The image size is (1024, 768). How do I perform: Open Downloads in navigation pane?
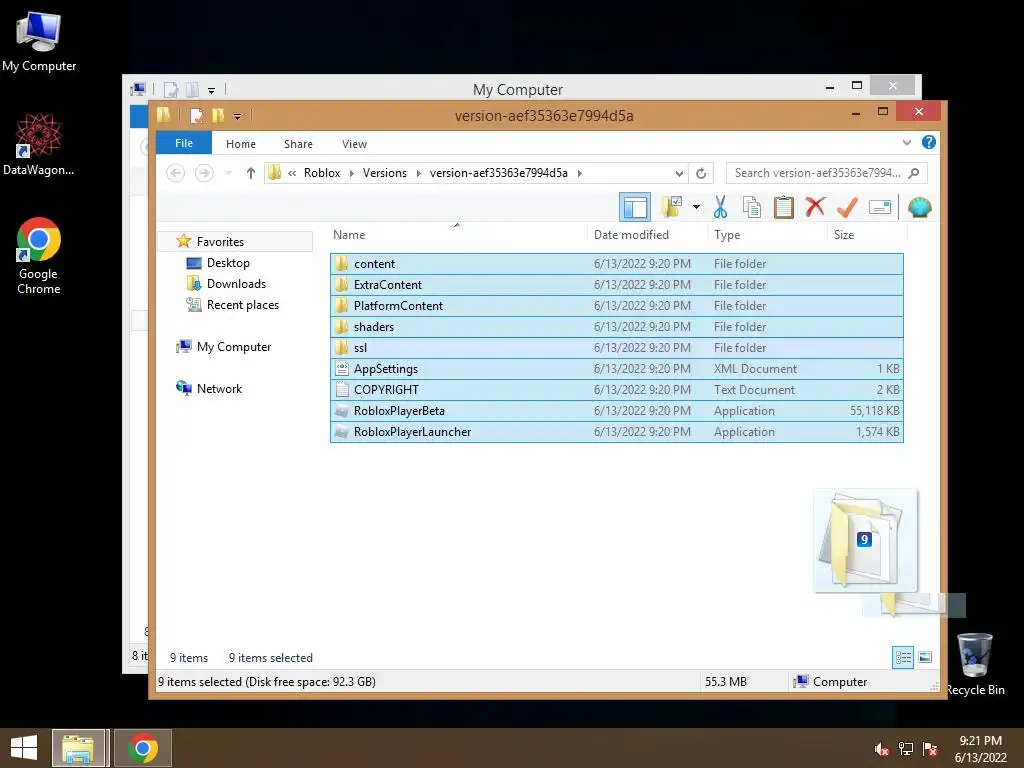point(236,283)
